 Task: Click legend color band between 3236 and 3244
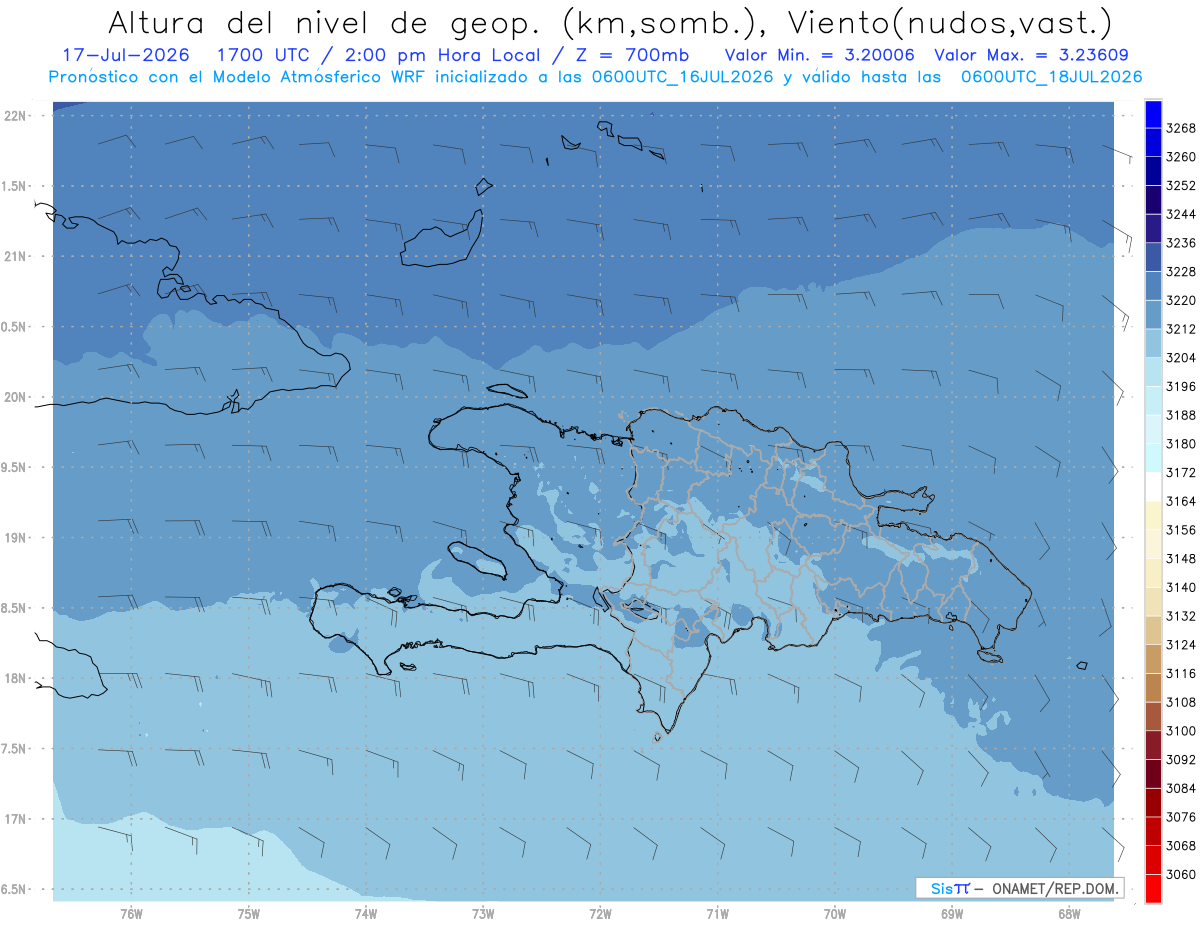[x=1152, y=228]
